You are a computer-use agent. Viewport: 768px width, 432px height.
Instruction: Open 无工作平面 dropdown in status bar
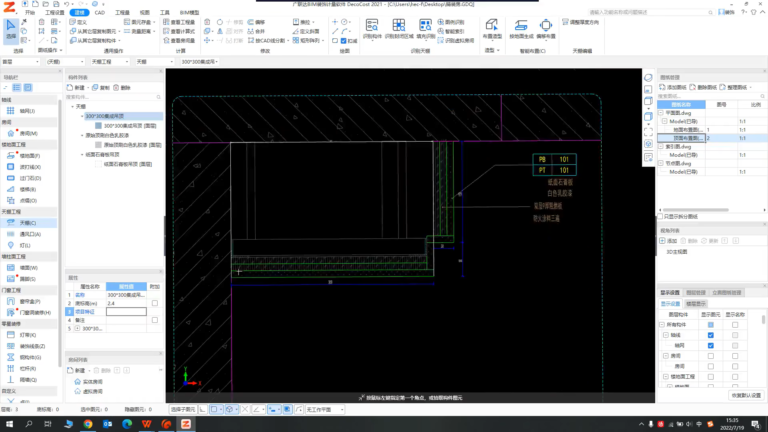point(325,409)
